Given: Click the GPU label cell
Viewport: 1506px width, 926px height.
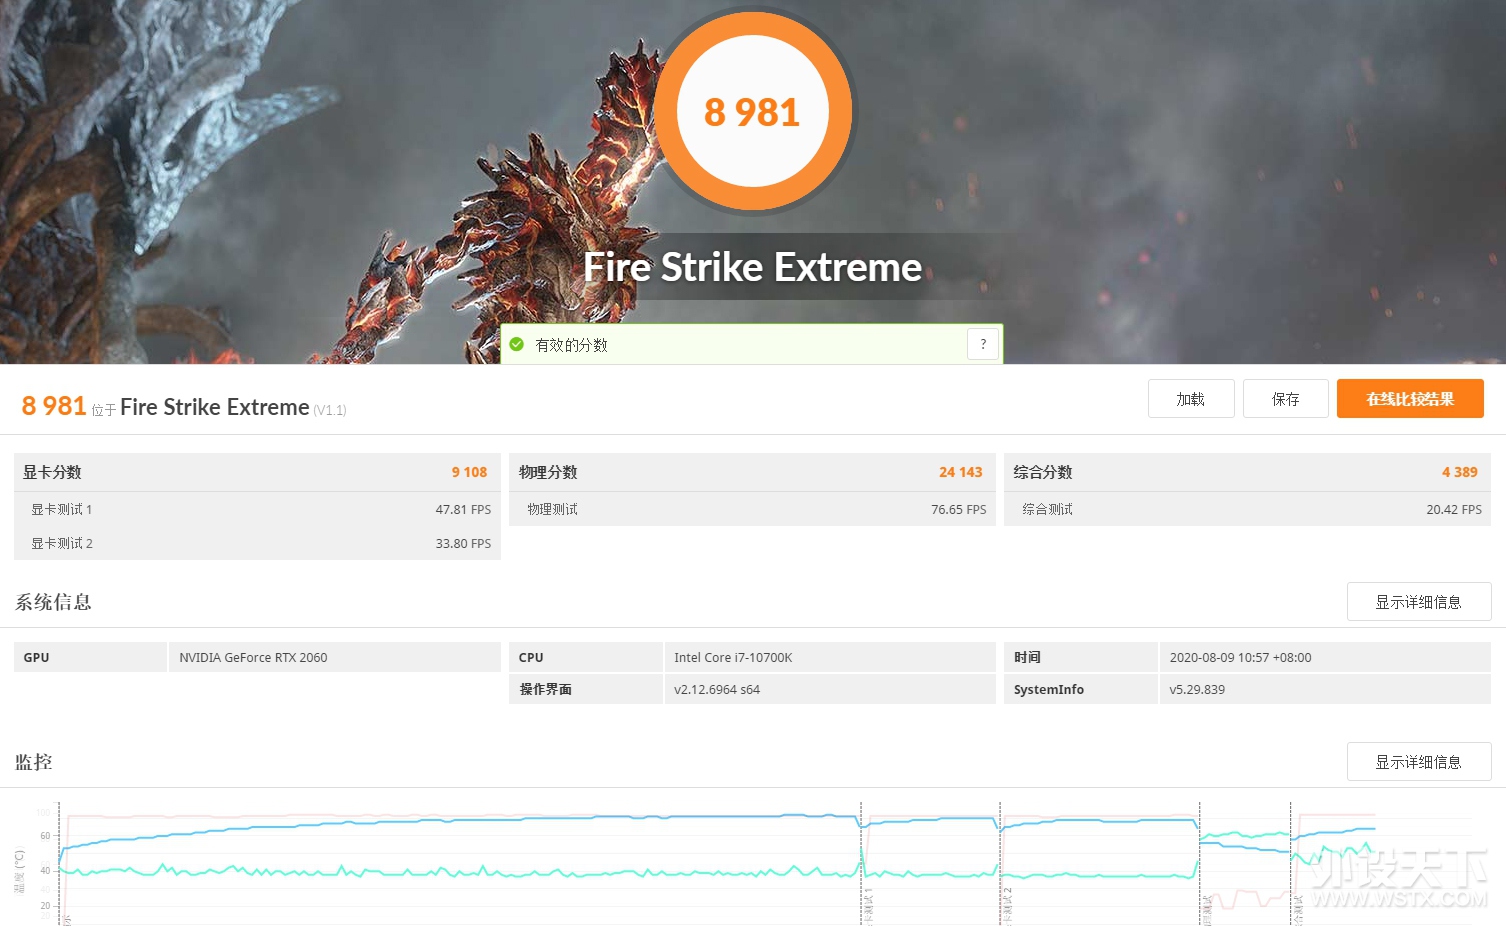Looking at the screenshot, I should click(x=90, y=657).
